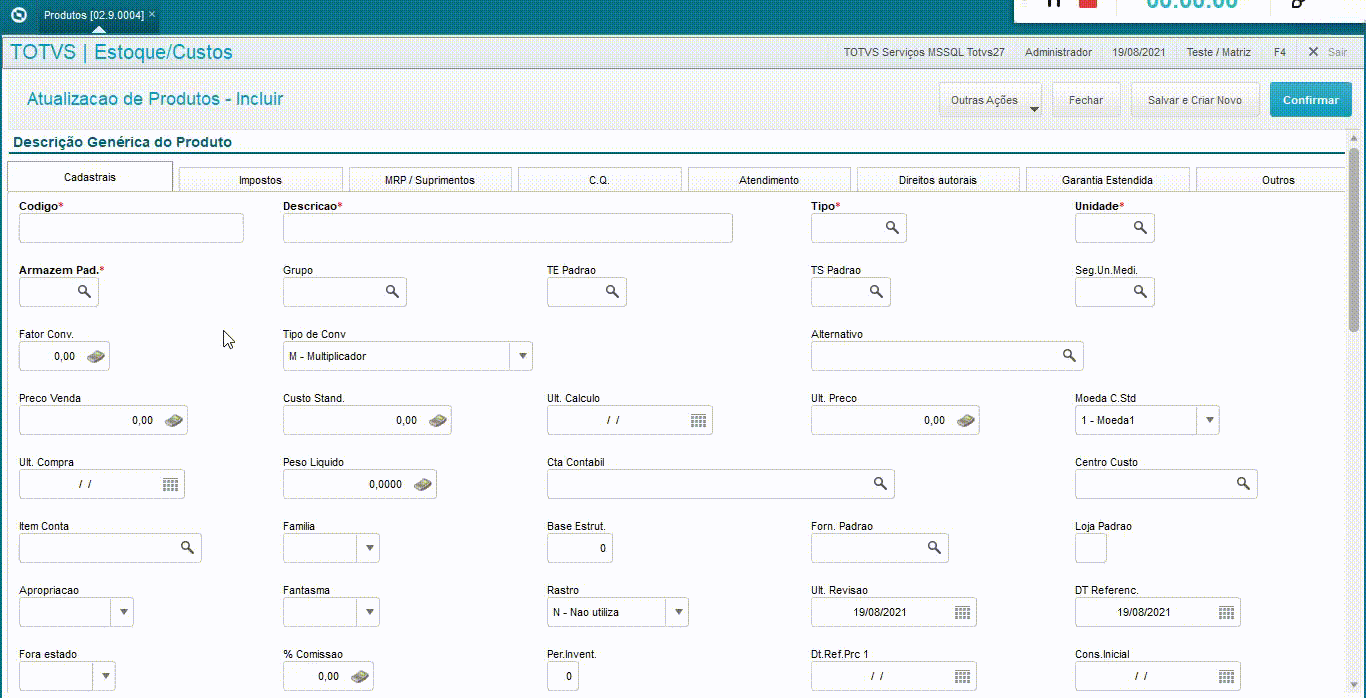Focus the Base Estrut. input field
Viewport: 1366px width, 698px height.
pos(580,548)
